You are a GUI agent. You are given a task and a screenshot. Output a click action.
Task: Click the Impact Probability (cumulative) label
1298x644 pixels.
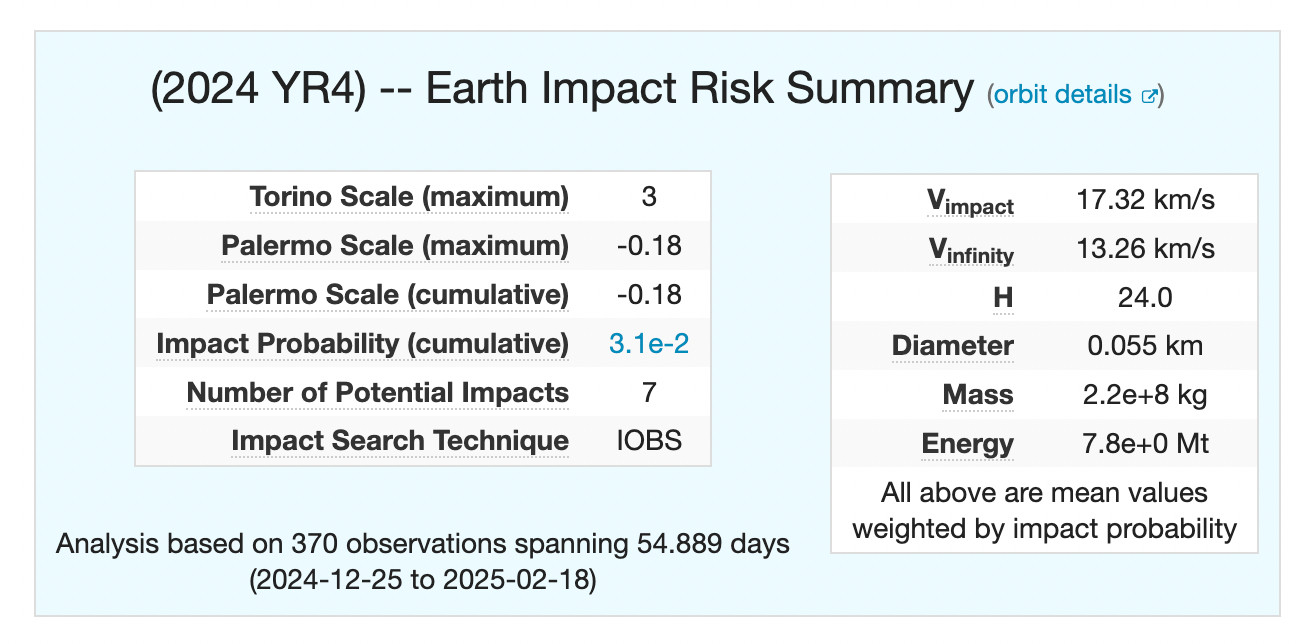[x=362, y=344]
